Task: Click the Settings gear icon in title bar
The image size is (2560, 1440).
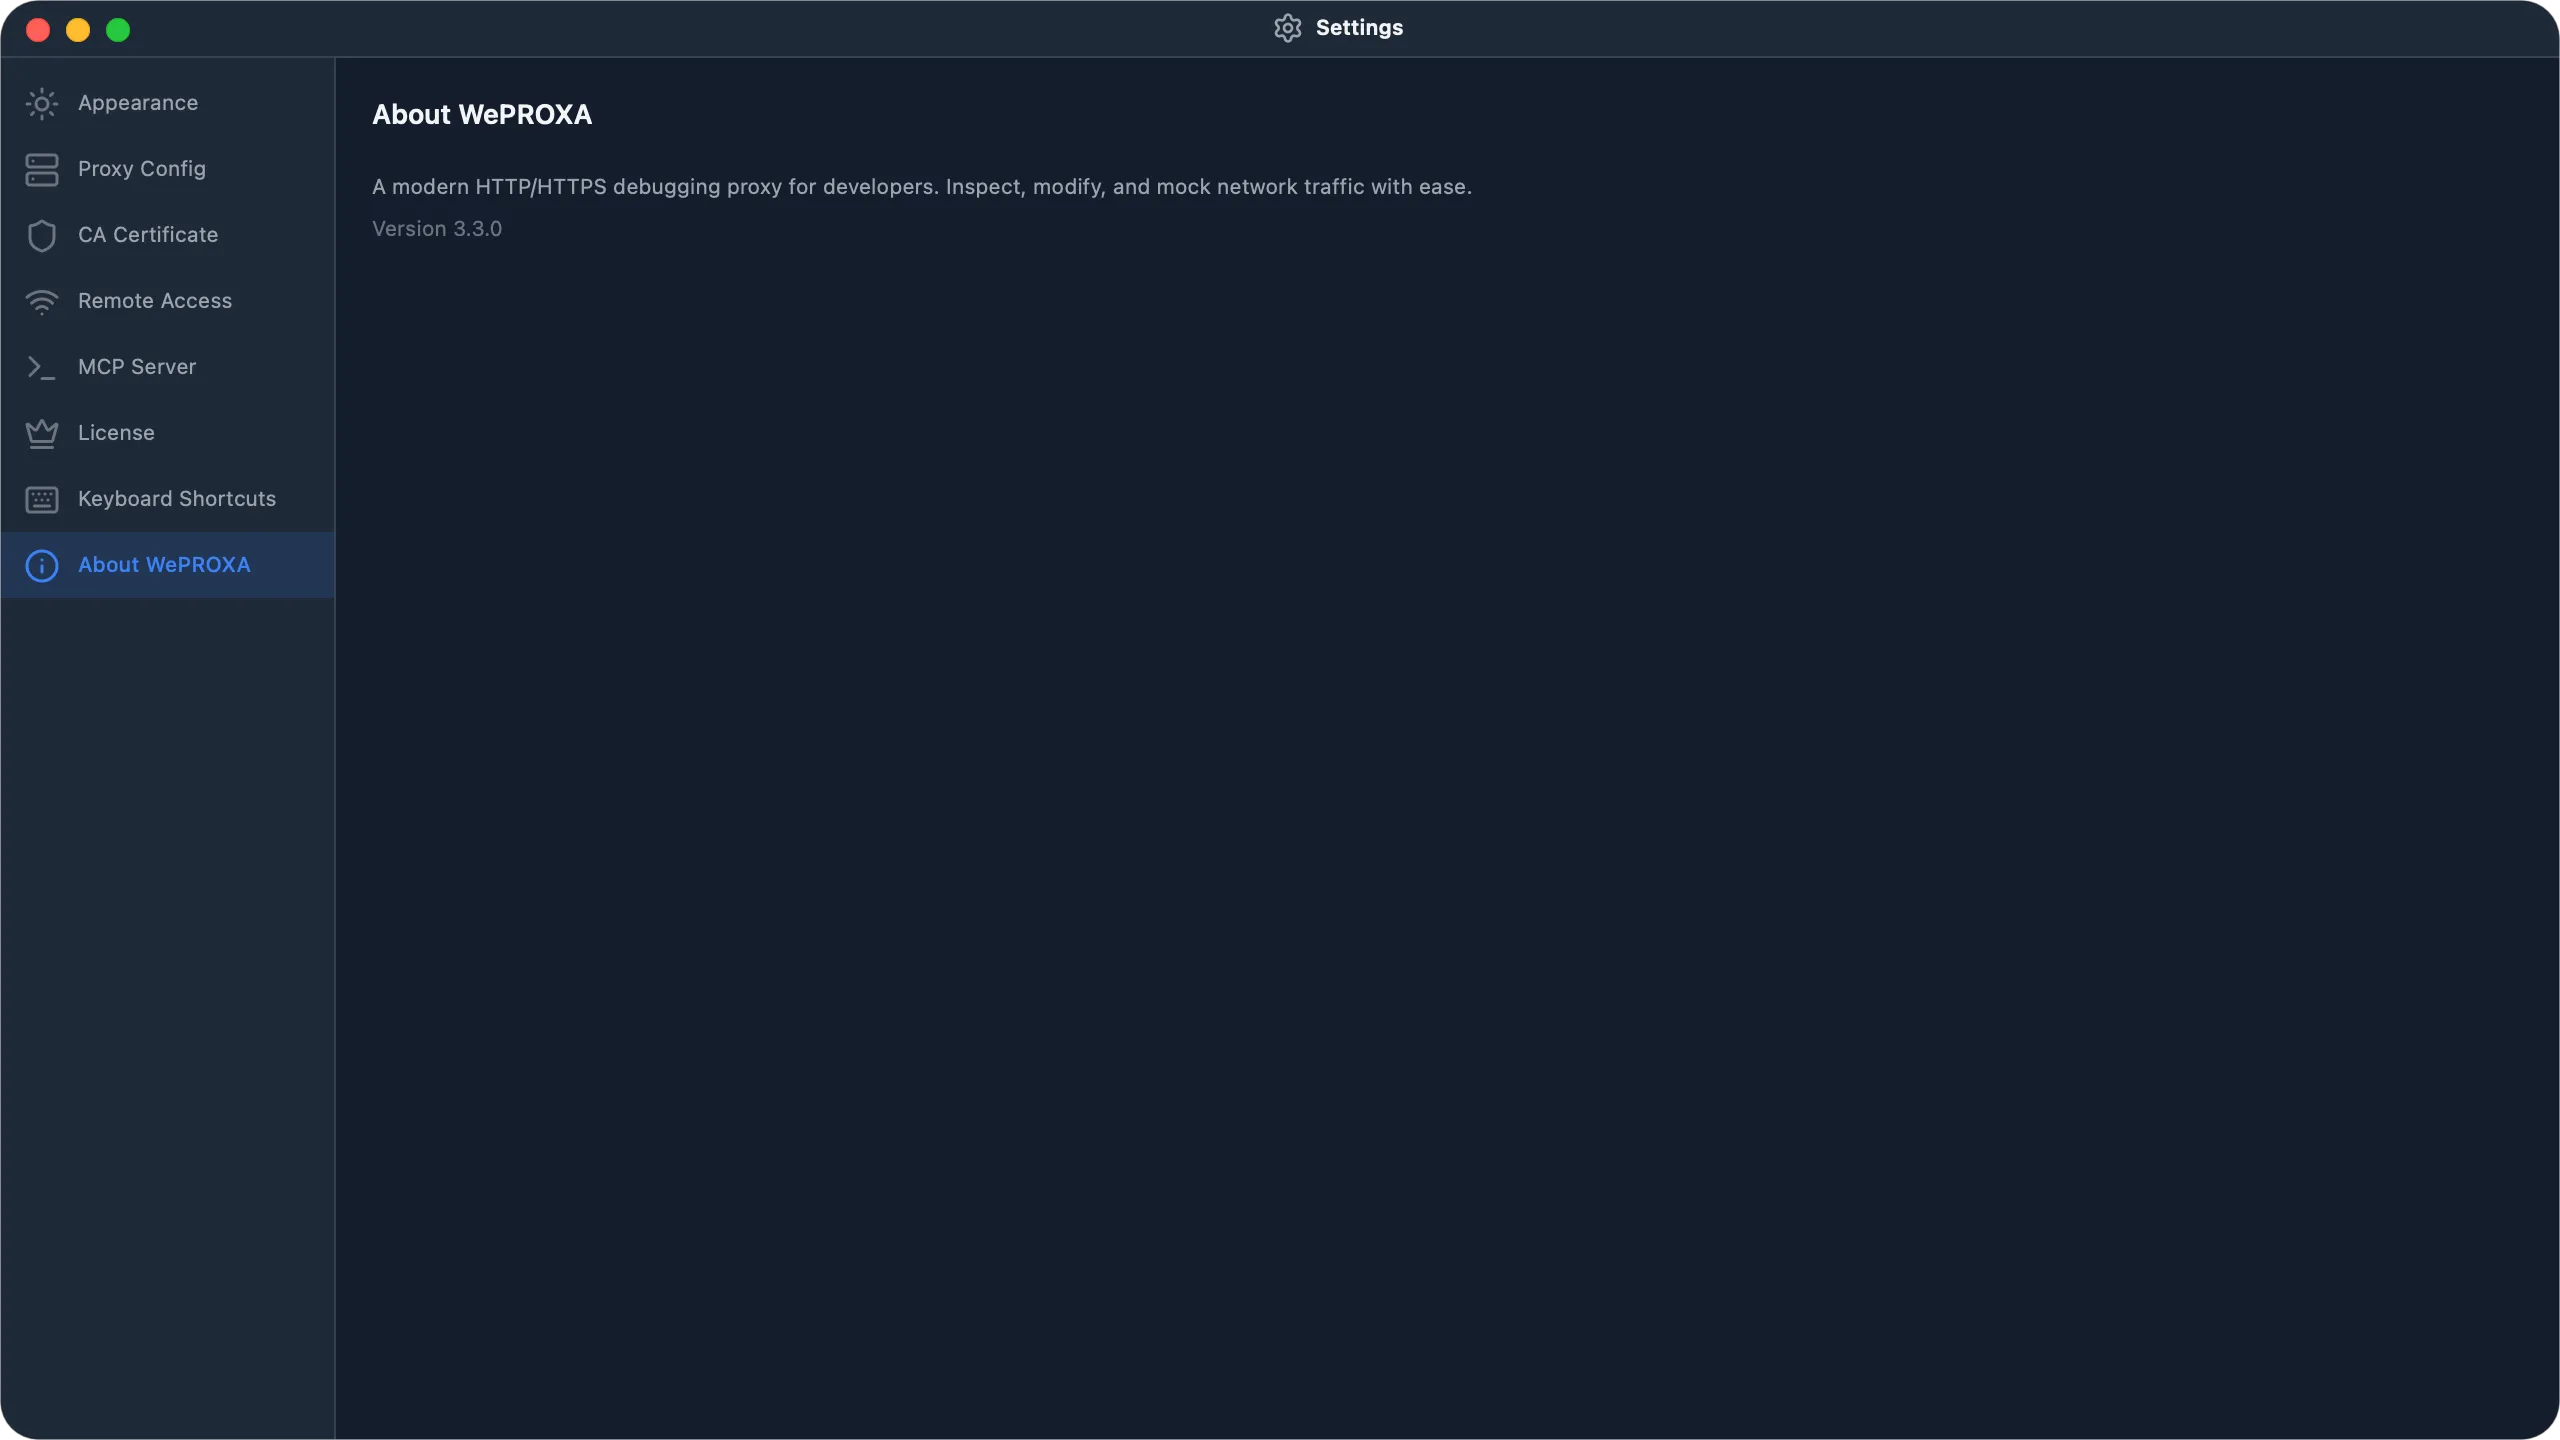Action: pos(1288,28)
